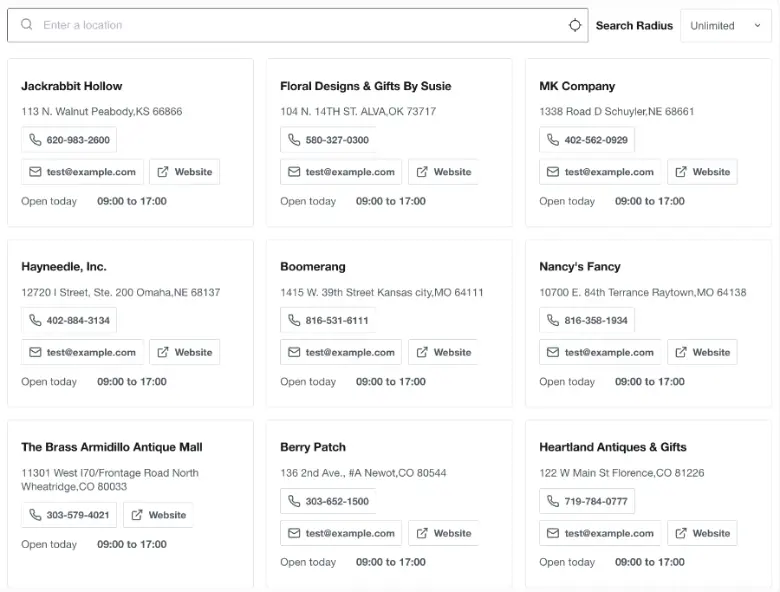The width and height of the screenshot is (780, 592).
Task: Email Nancy's Fancy
Action: [600, 352]
